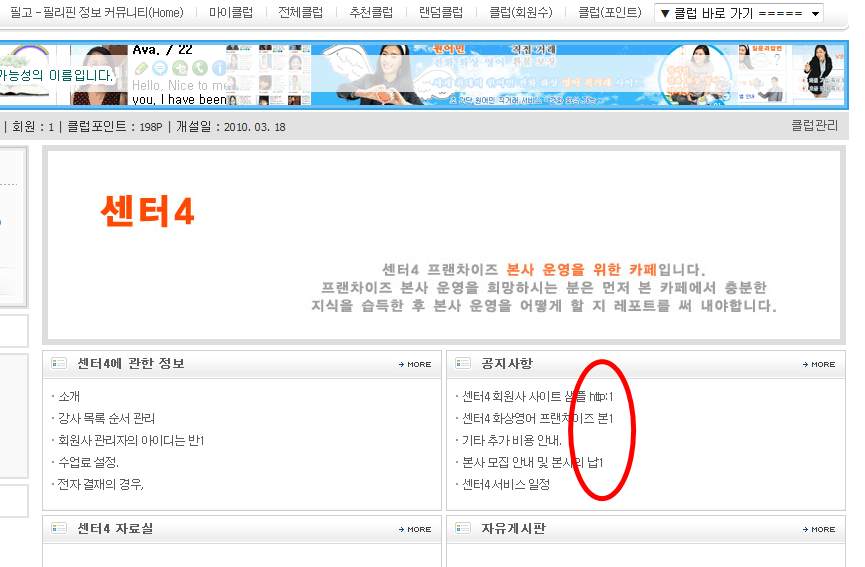This screenshot has width=865, height=567.
Task: Click MORE in the 공지사항 panel
Action: coord(819,365)
